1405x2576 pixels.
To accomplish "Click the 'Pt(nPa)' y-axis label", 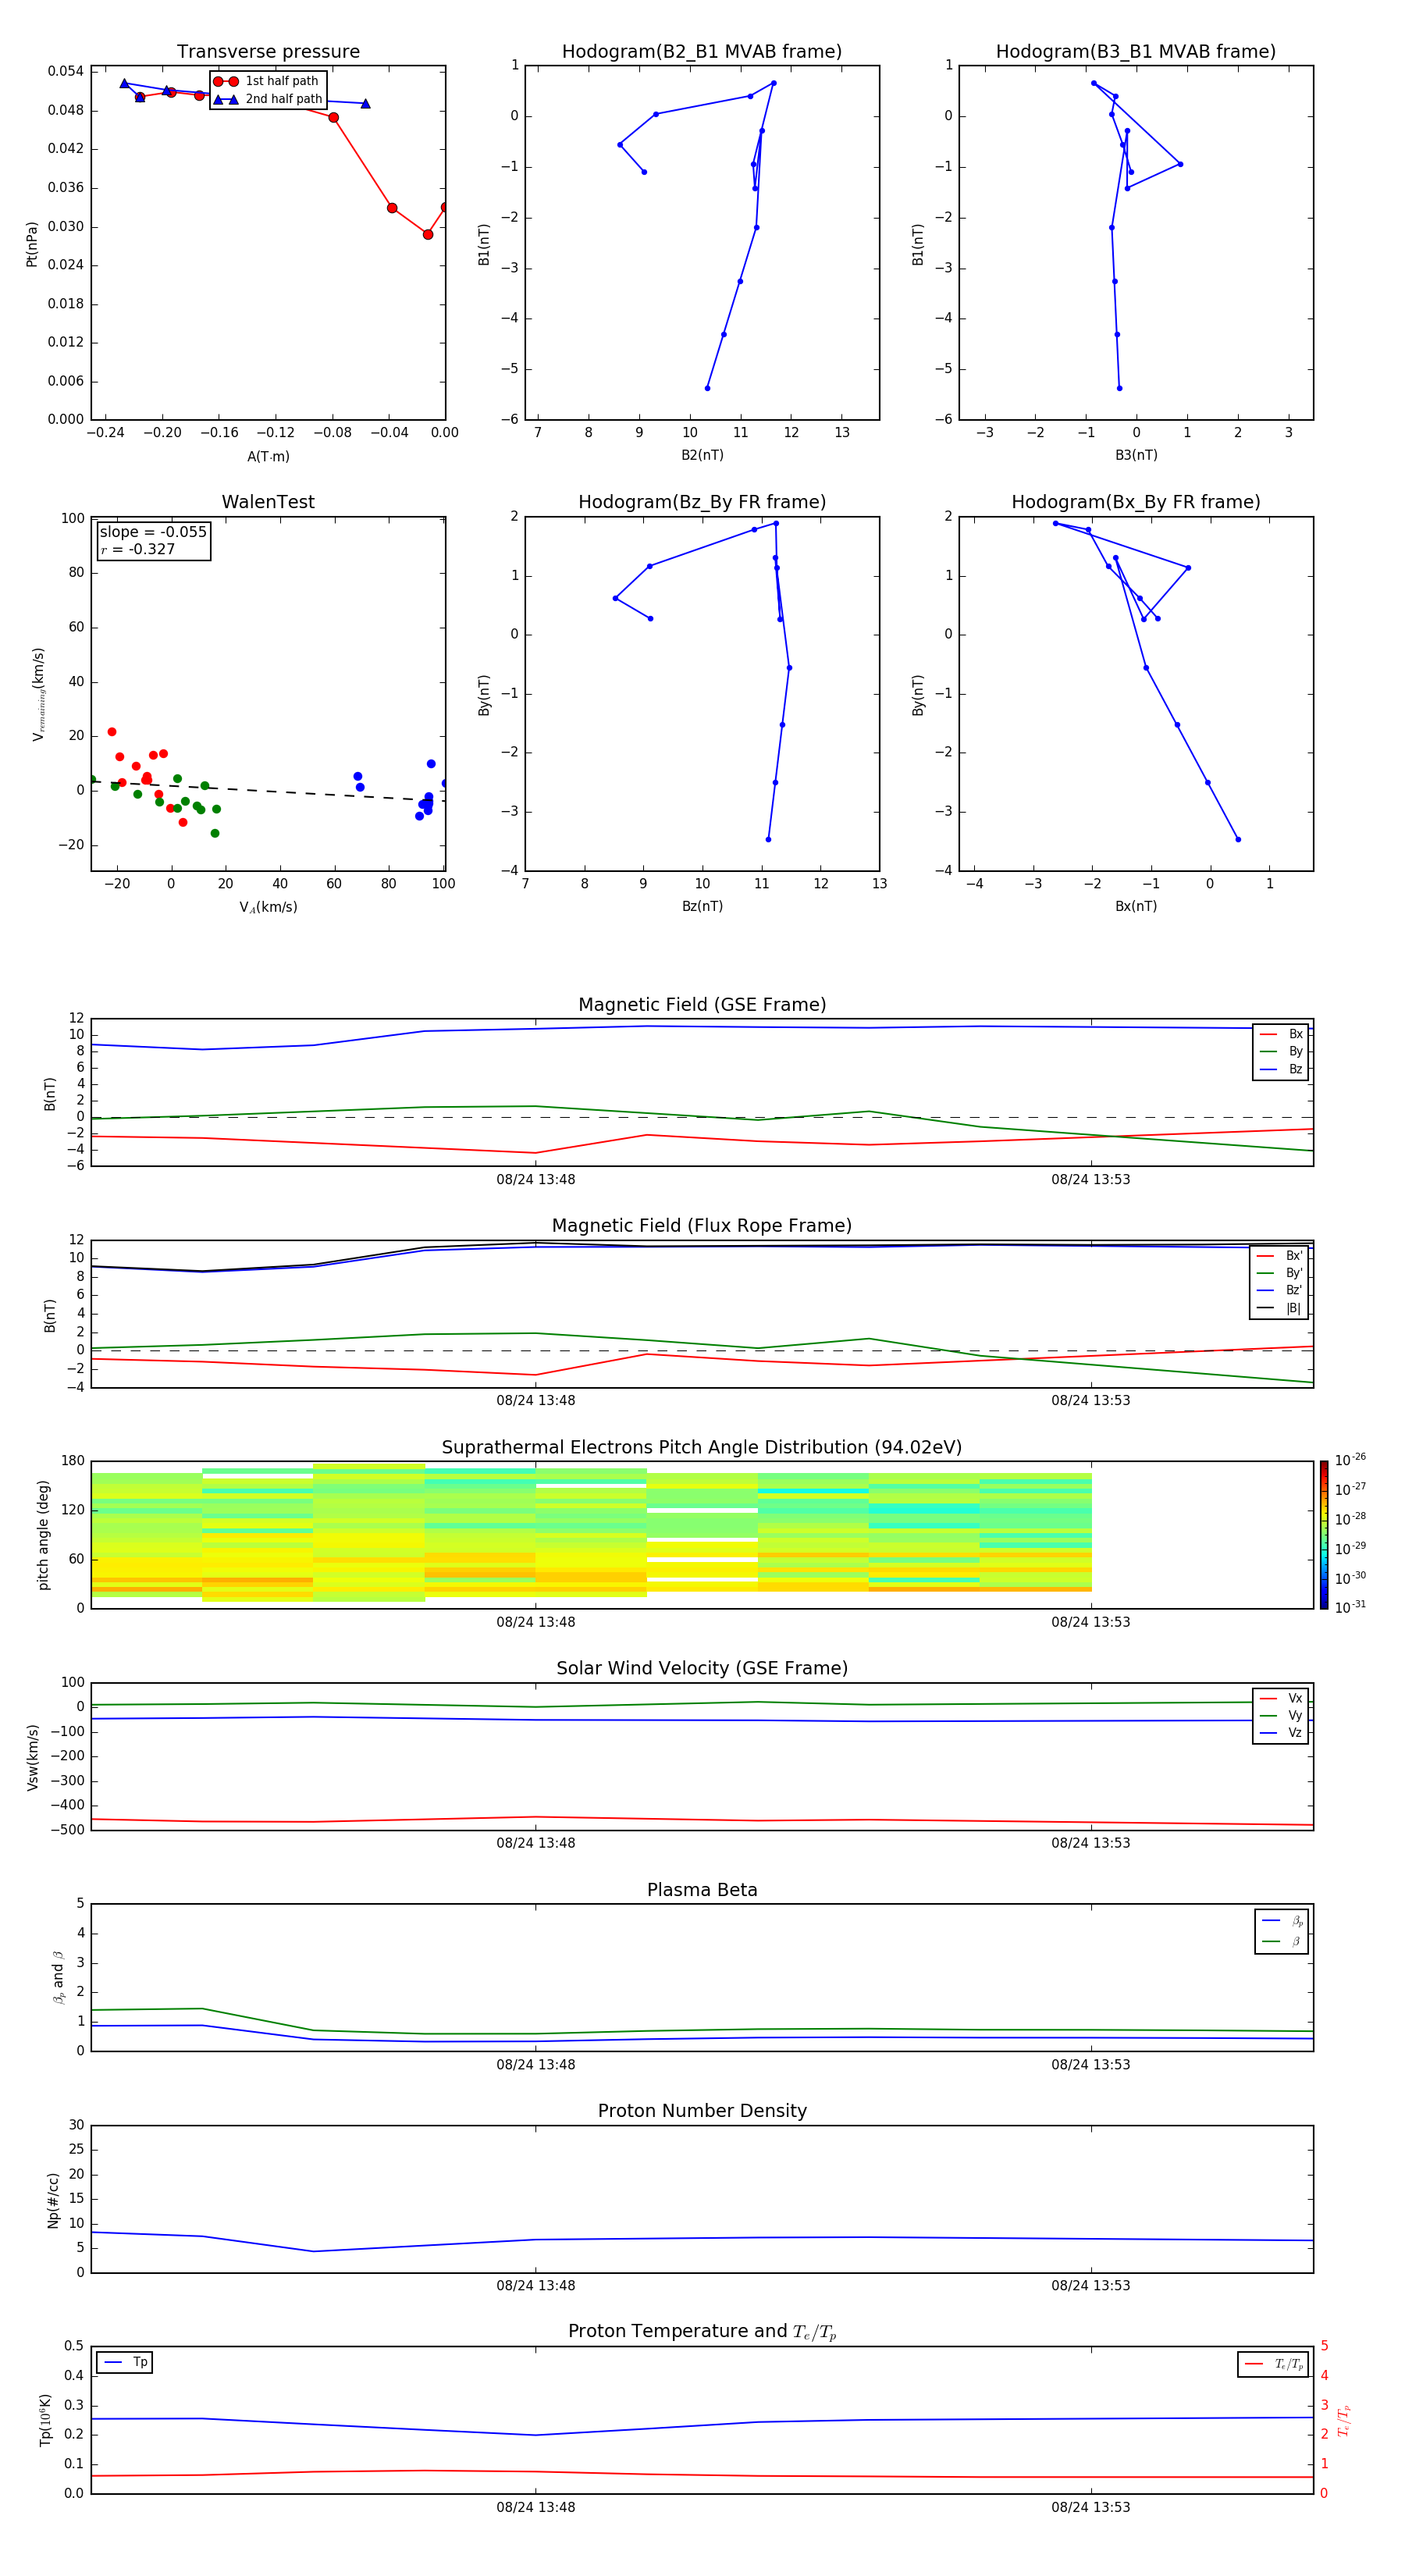I will (x=32, y=244).
